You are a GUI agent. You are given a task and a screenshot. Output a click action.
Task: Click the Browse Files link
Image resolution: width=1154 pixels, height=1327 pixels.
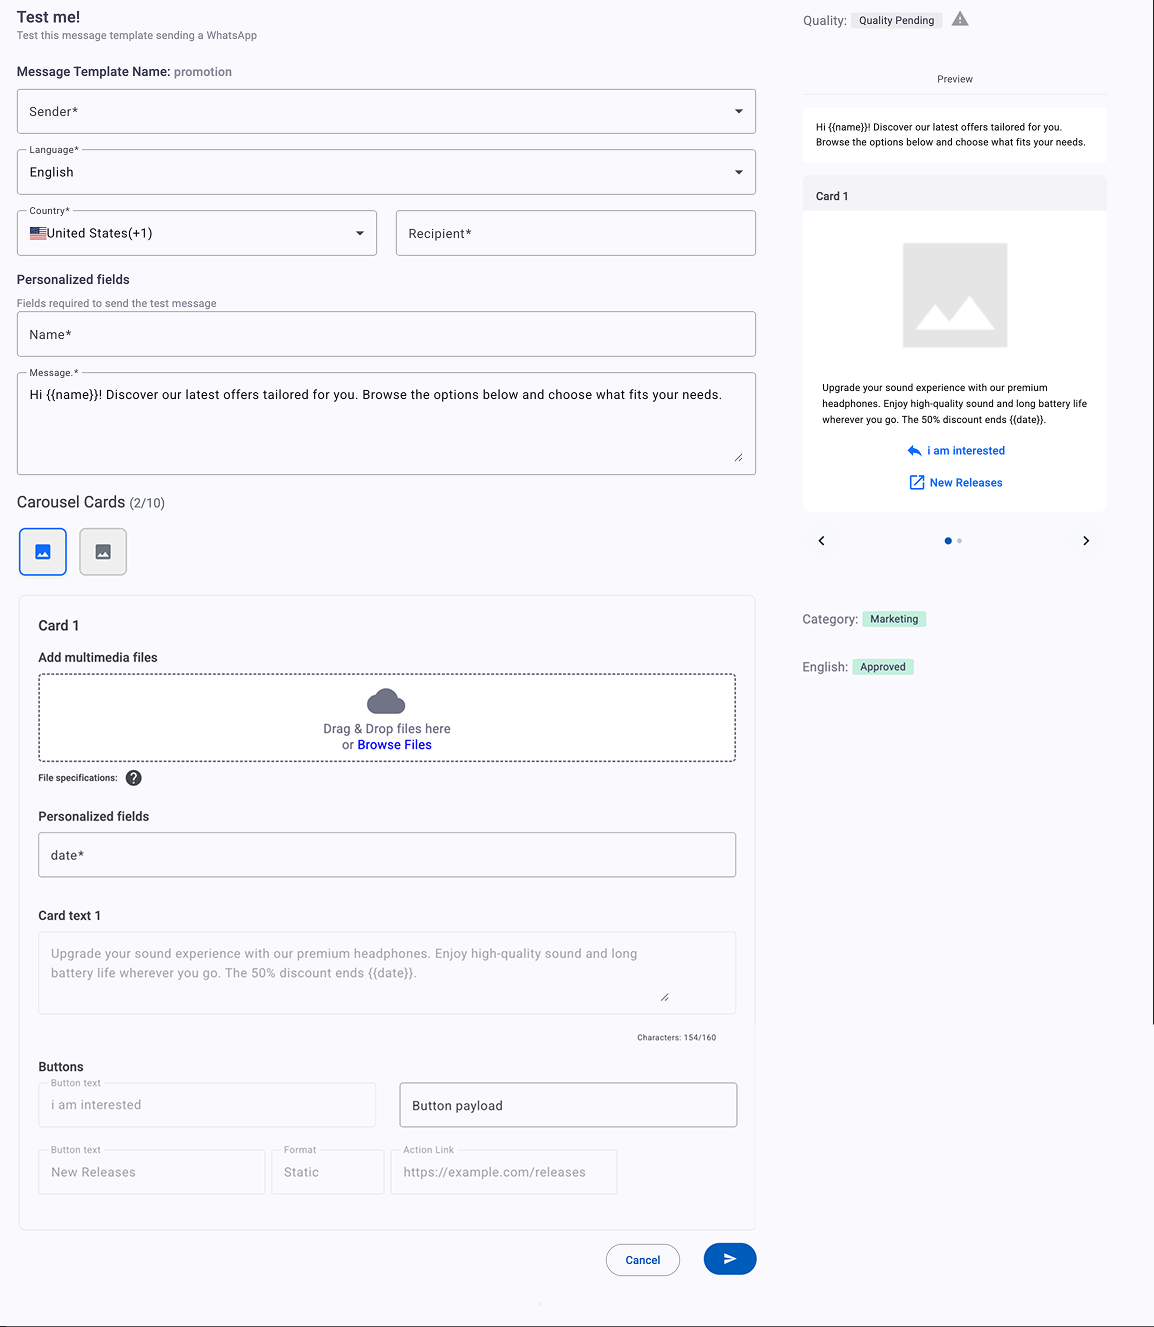[x=395, y=745]
